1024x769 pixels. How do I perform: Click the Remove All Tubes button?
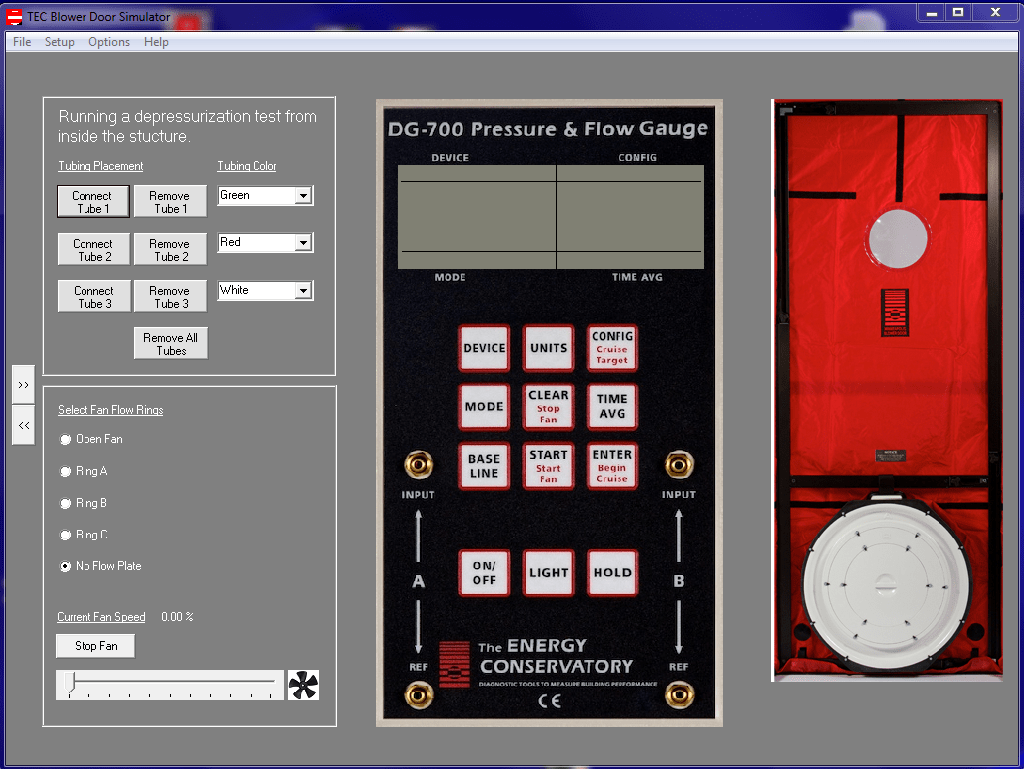point(171,344)
